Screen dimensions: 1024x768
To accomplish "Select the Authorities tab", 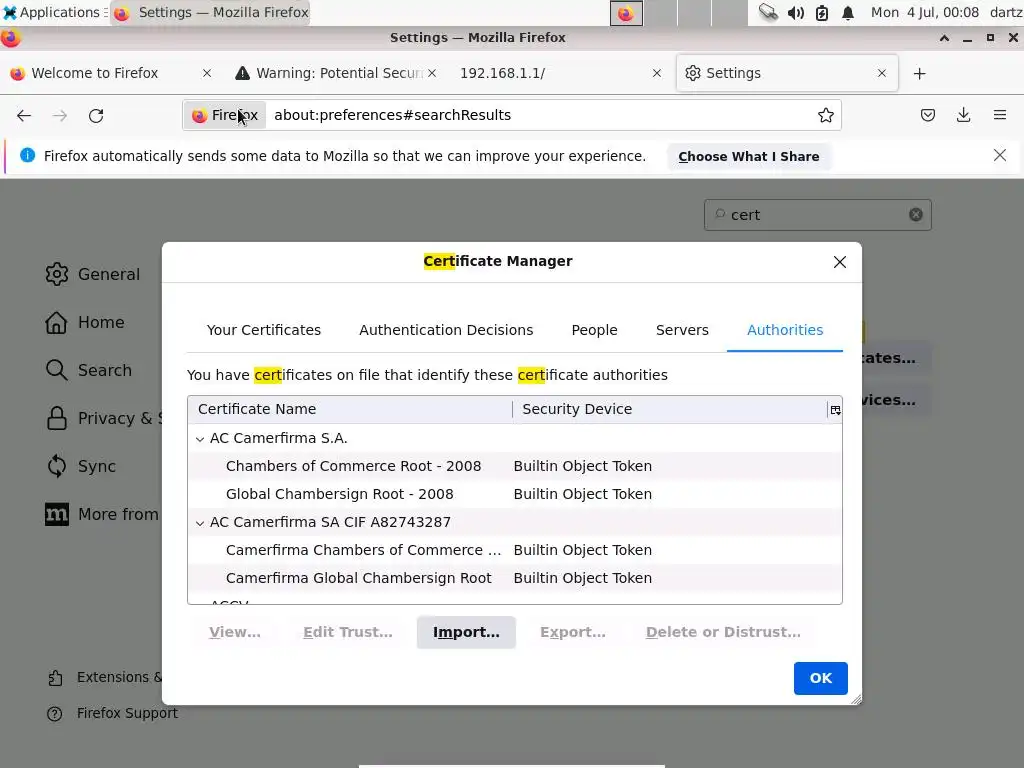I will [784, 330].
